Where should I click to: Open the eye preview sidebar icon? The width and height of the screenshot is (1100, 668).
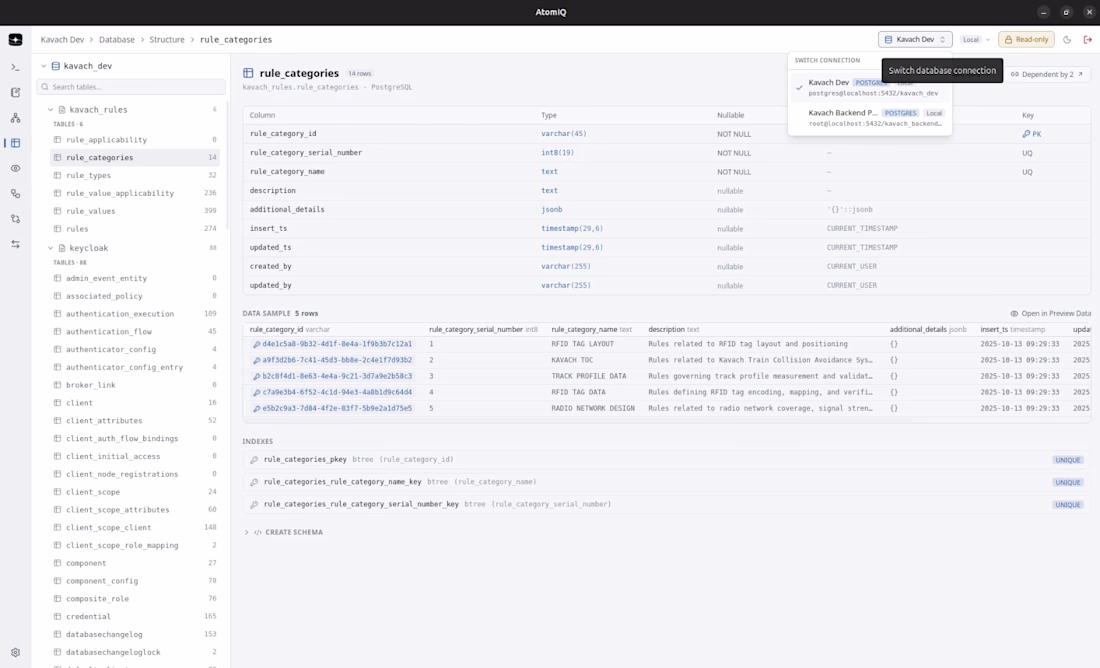tap(15, 168)
